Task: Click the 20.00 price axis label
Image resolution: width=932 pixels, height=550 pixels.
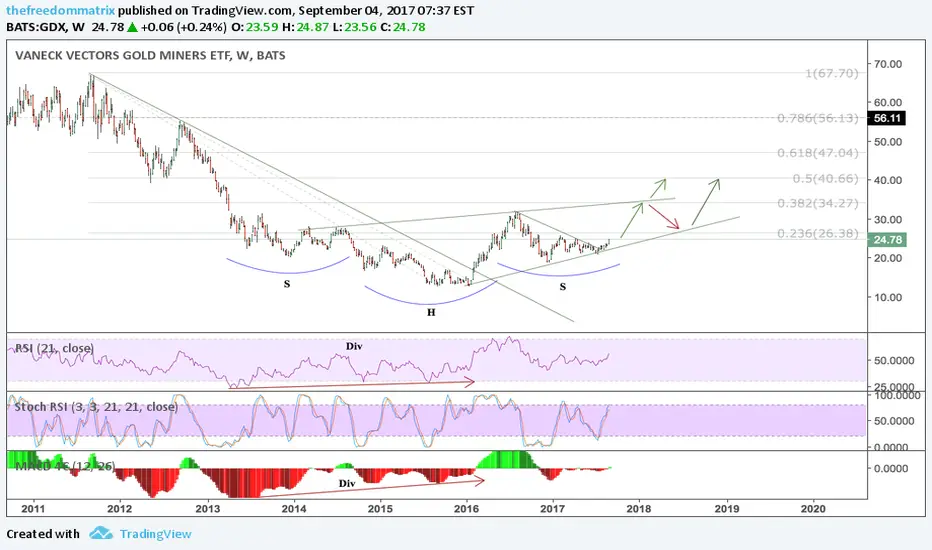Action: pos(887,258)
